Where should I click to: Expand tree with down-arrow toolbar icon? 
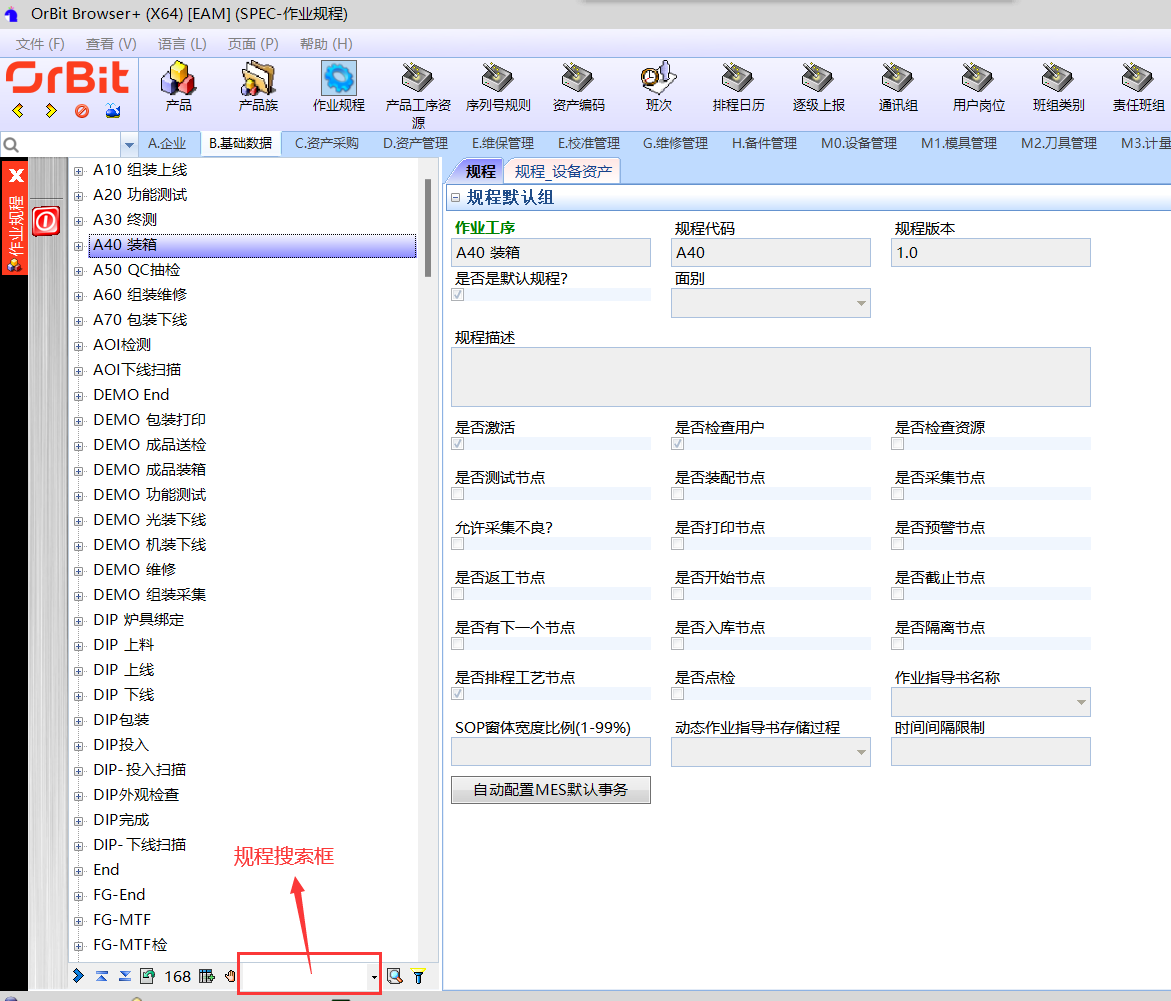125,976
